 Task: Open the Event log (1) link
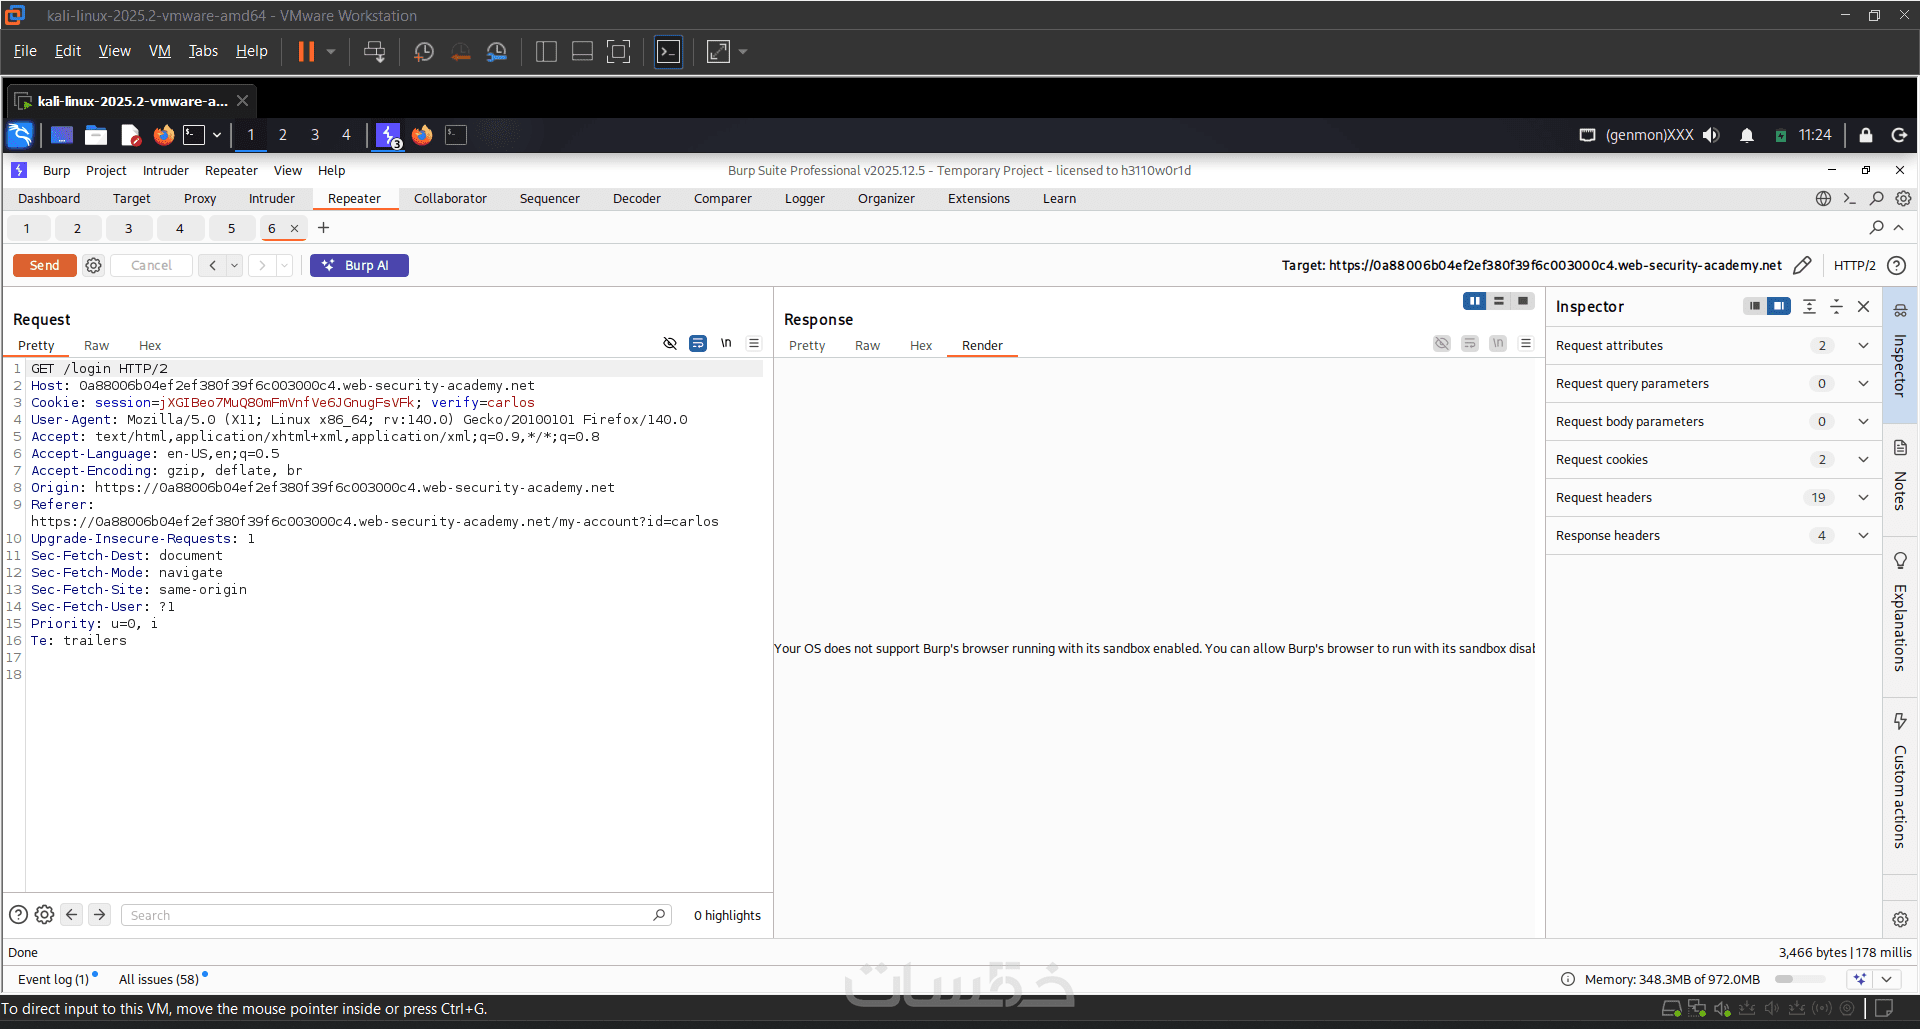pos(54,980)
